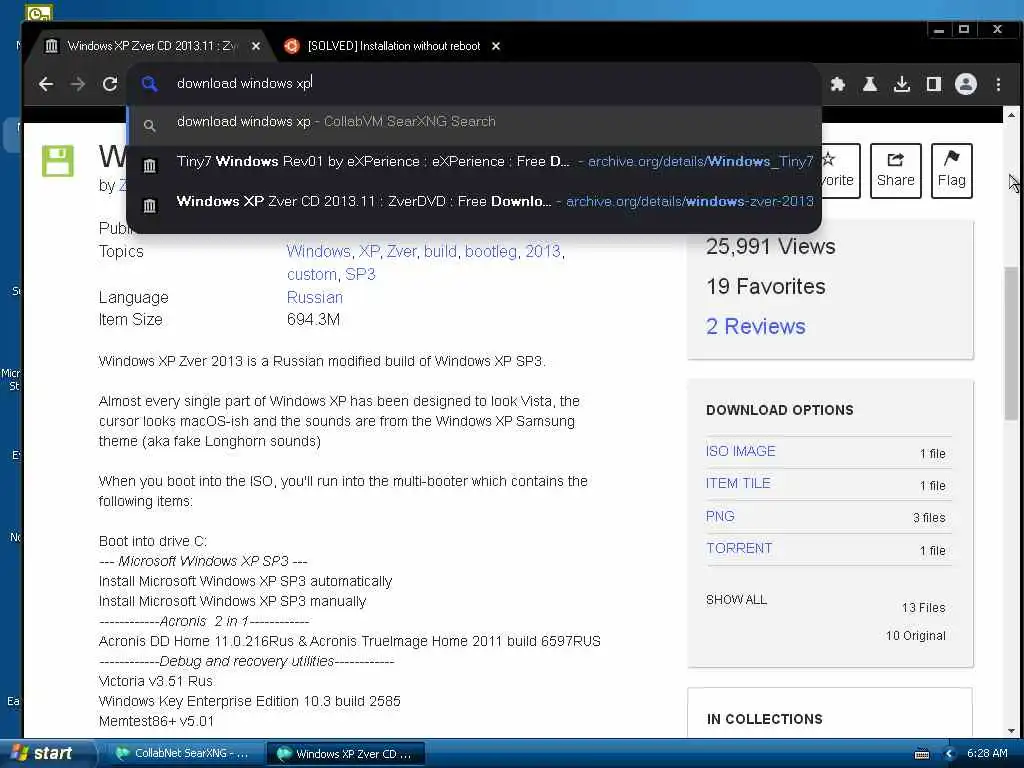
Task: Download the ISO IMAGE option
Action: tap(741, 451)
